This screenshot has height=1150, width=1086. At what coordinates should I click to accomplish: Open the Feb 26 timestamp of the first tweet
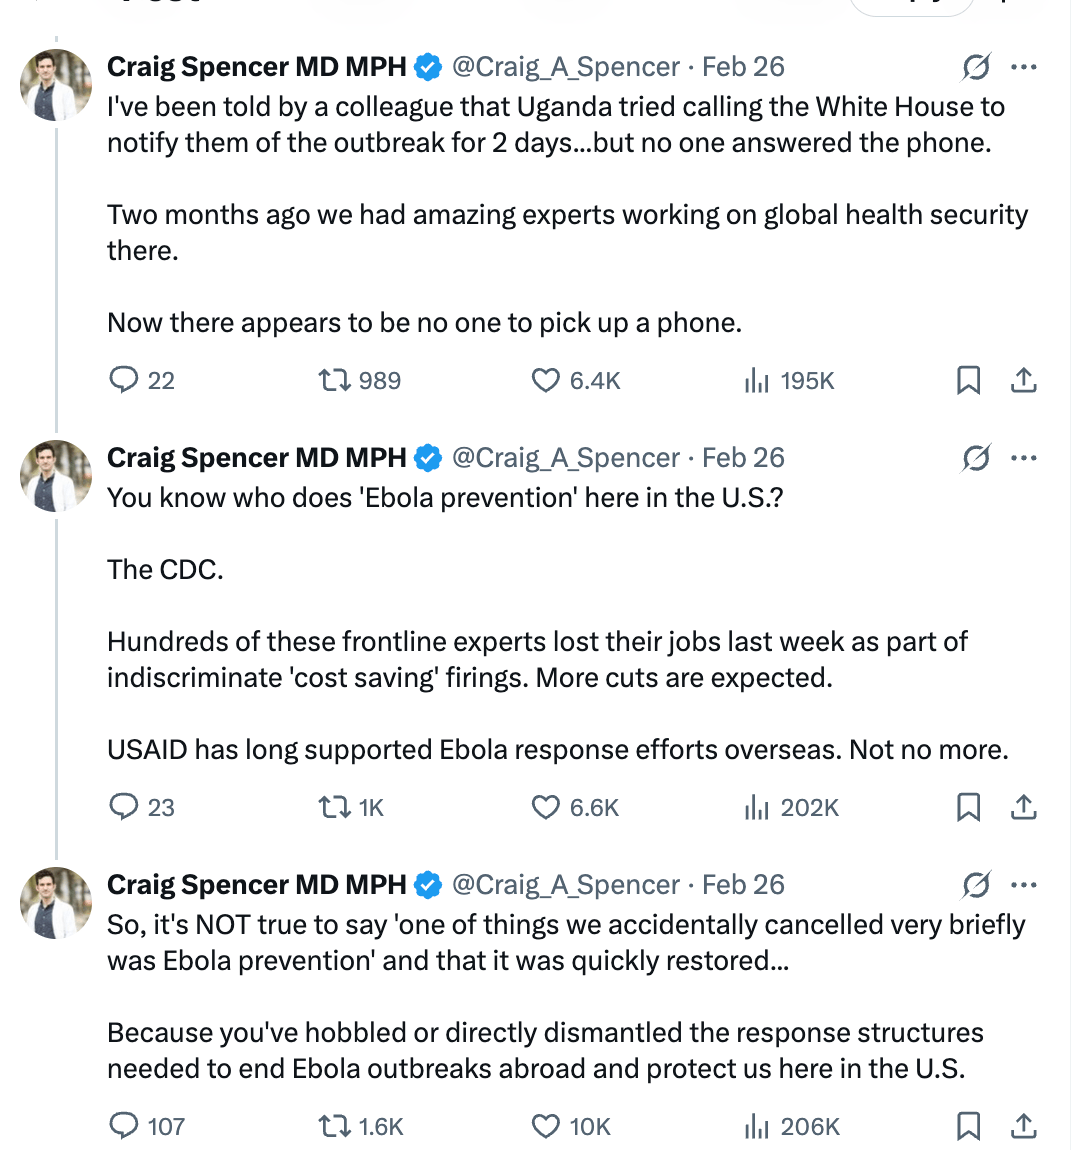742,66
